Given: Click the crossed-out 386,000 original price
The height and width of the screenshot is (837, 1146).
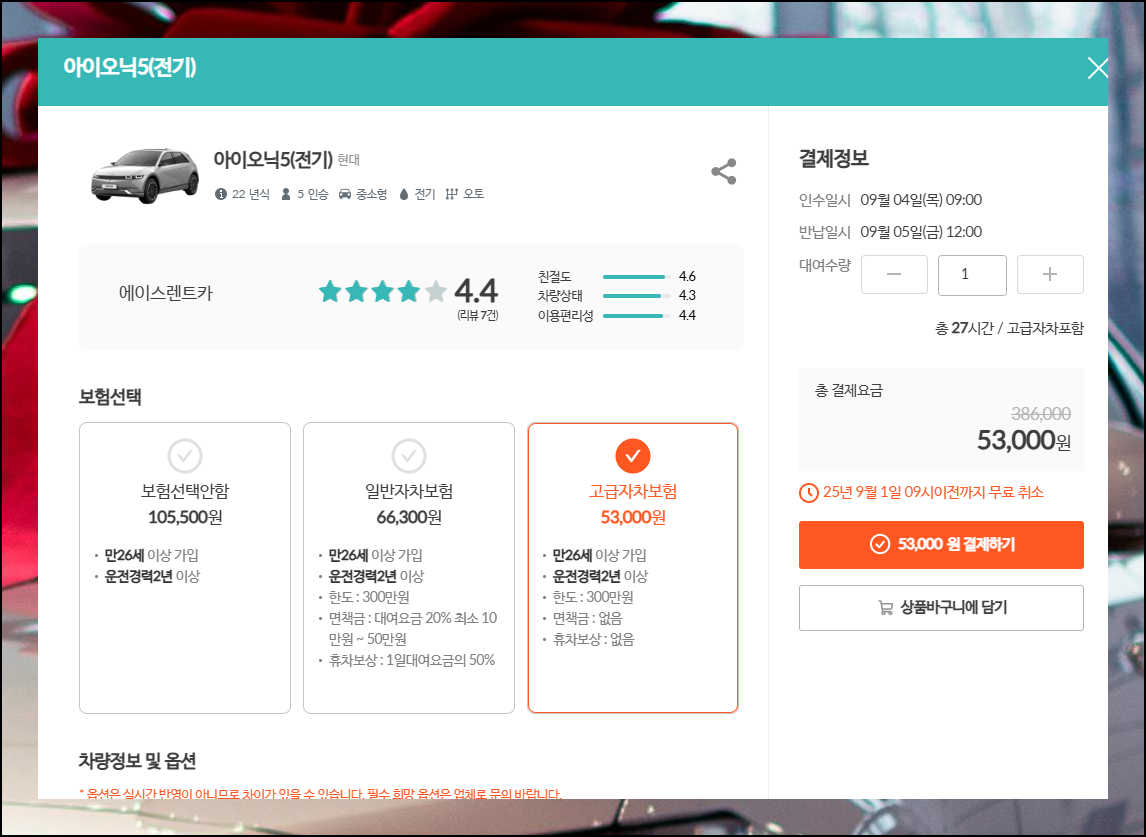Looking at the screenshot, I should (x=1041, y=414).
